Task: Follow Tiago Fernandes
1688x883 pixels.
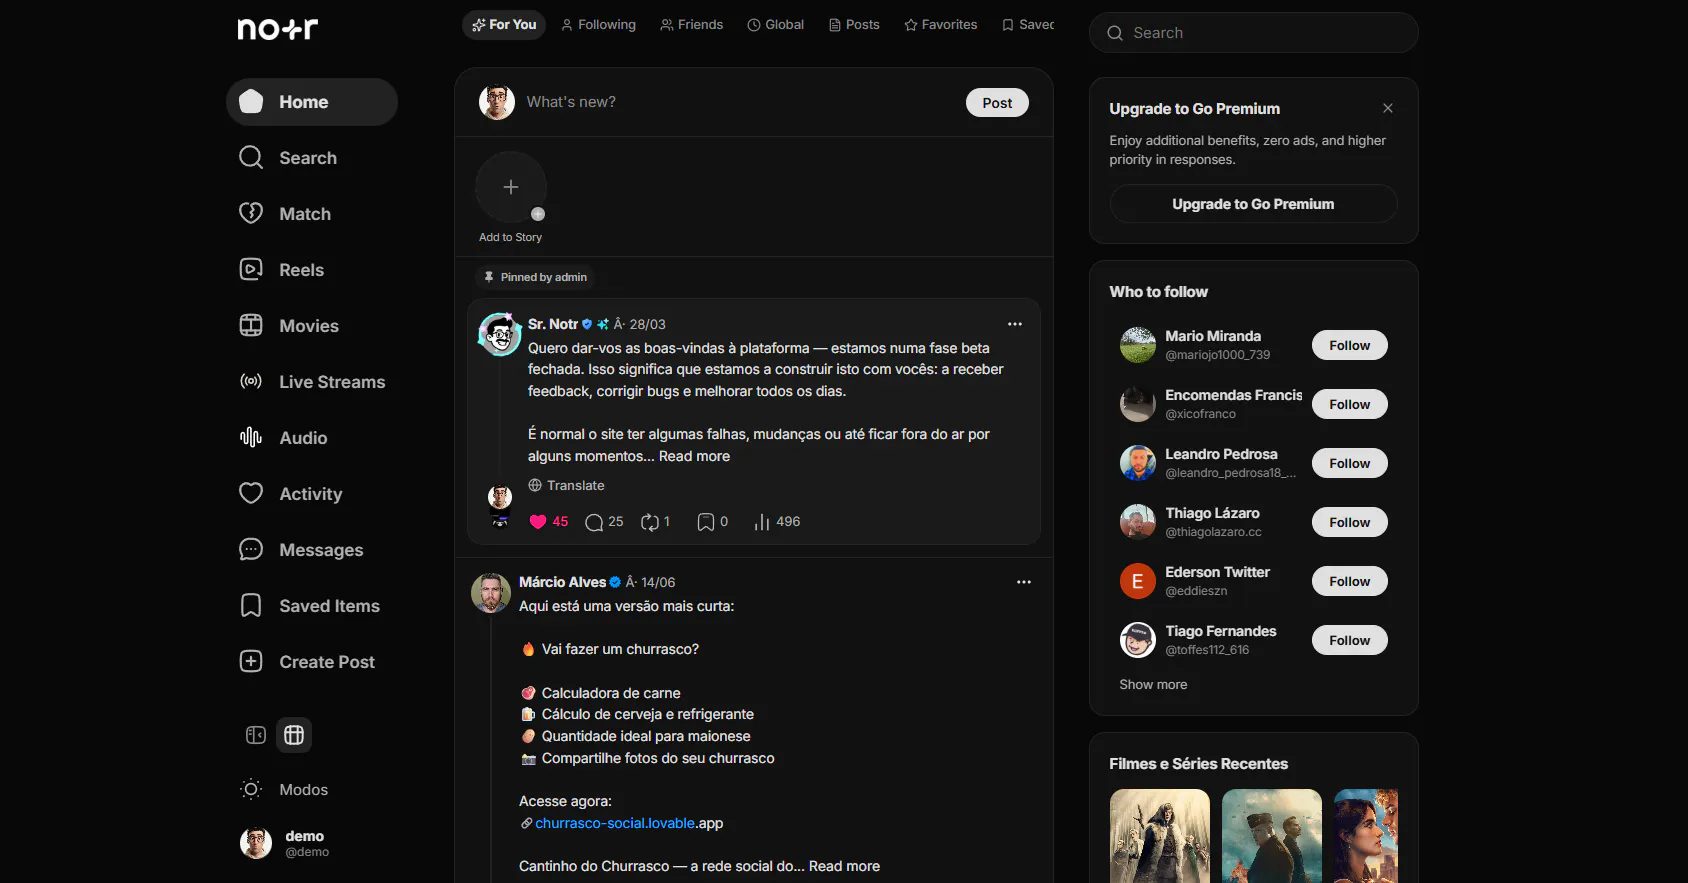Action: point(1350,640)
